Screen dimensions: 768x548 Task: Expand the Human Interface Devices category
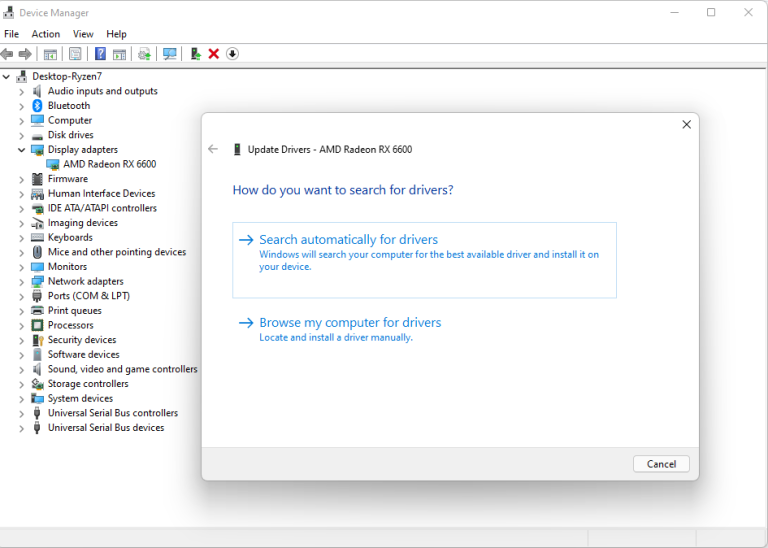coord(22,194)
